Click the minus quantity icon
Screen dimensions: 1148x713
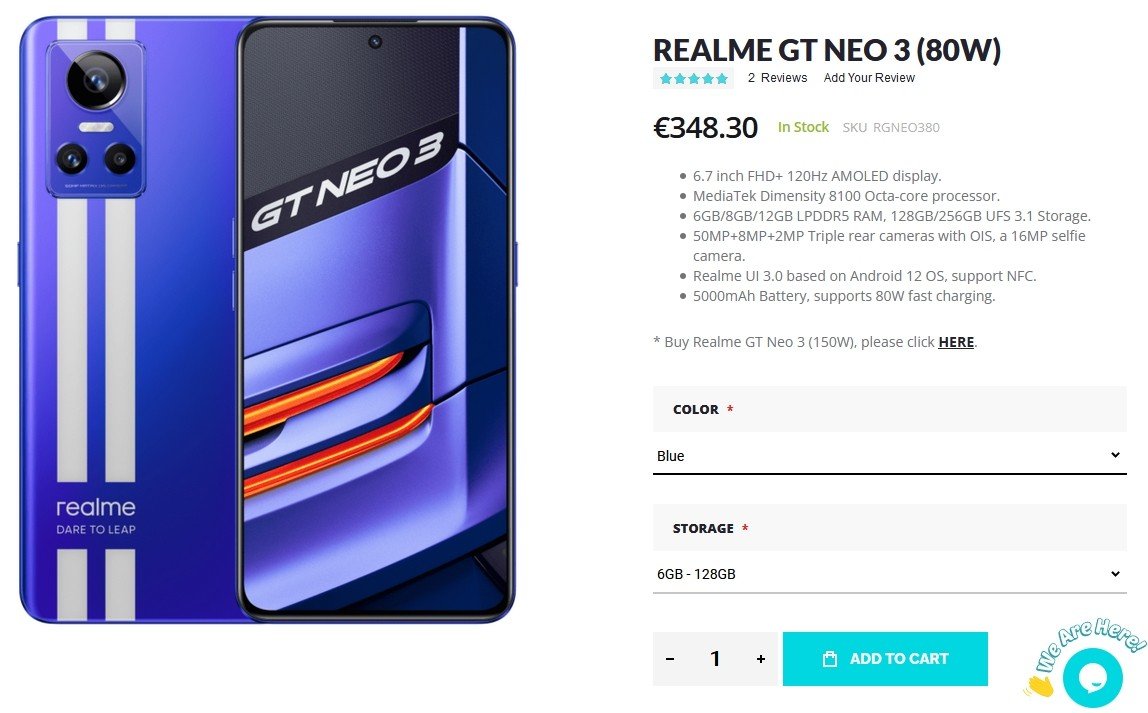670,659
